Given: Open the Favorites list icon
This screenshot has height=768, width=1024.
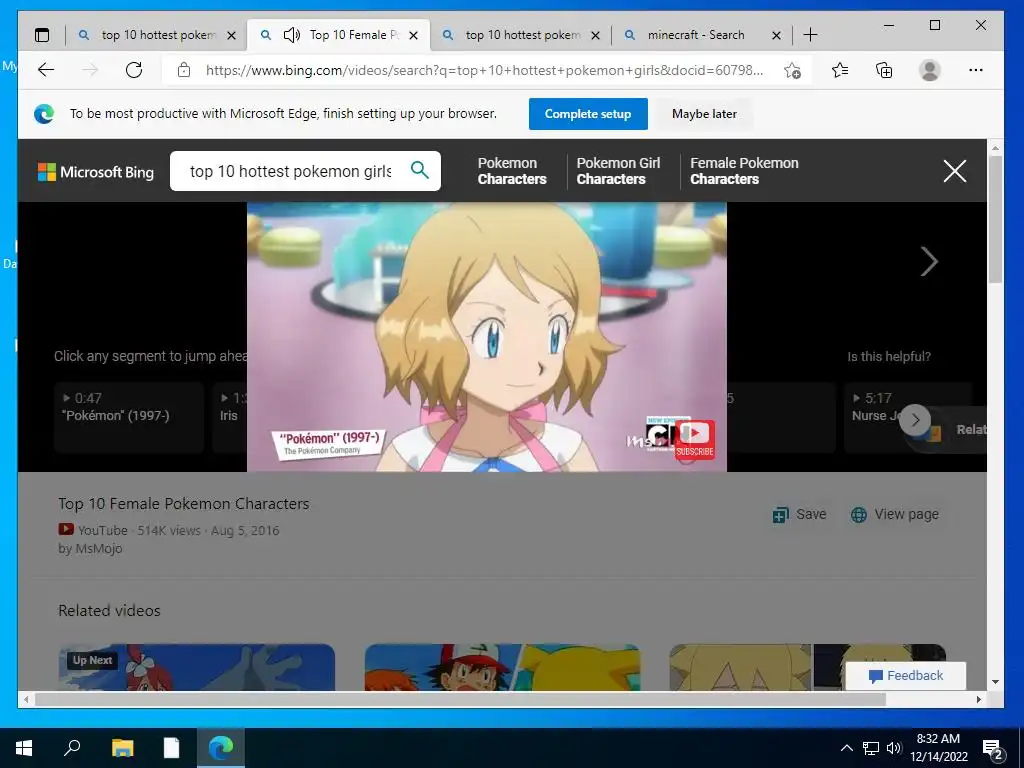Looking at the screenshot, I should [x=840, y=70].
